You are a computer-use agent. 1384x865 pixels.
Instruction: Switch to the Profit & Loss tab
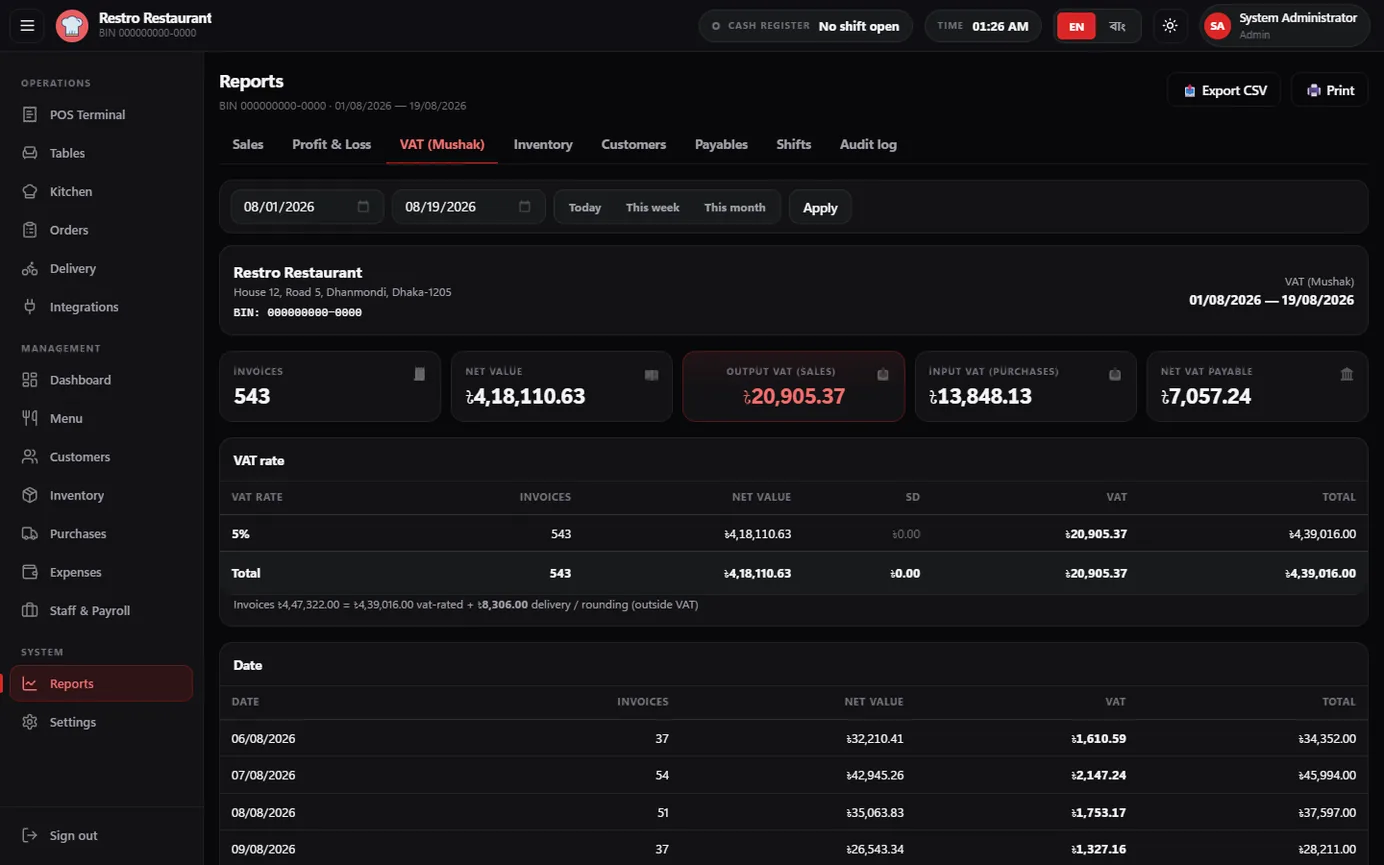[x=332, y=145]
